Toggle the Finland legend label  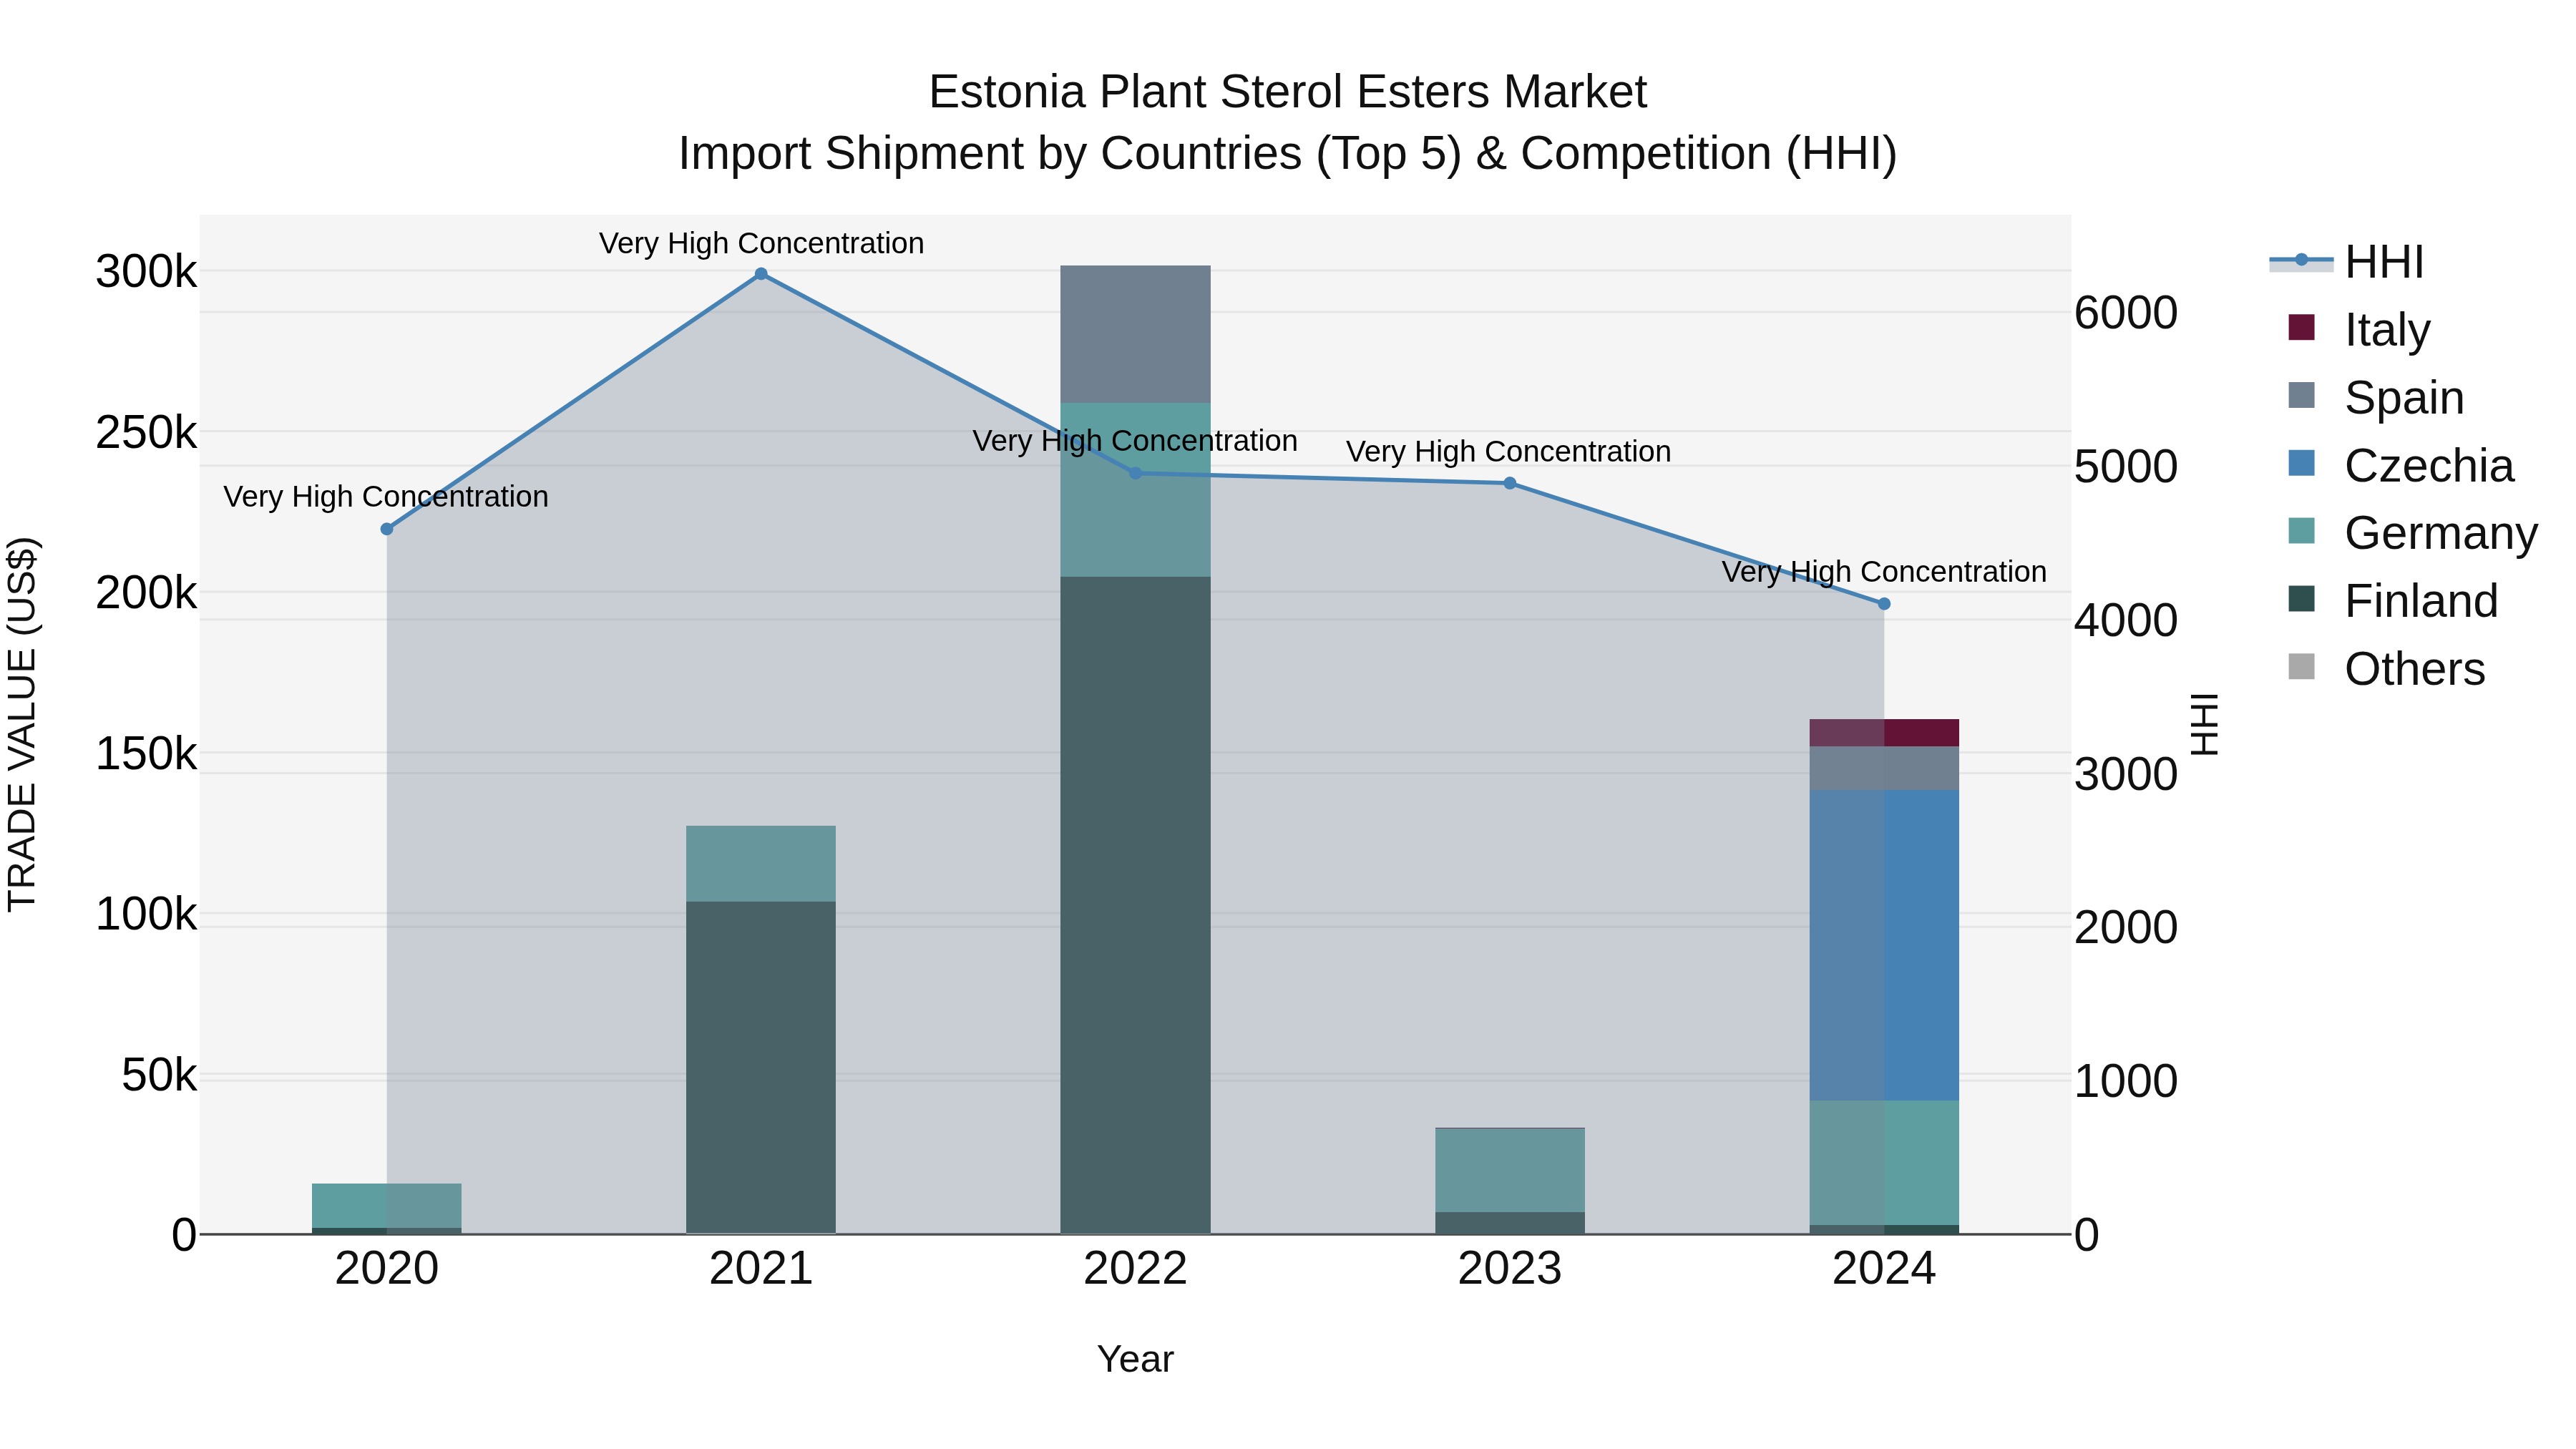point(2421,601)
